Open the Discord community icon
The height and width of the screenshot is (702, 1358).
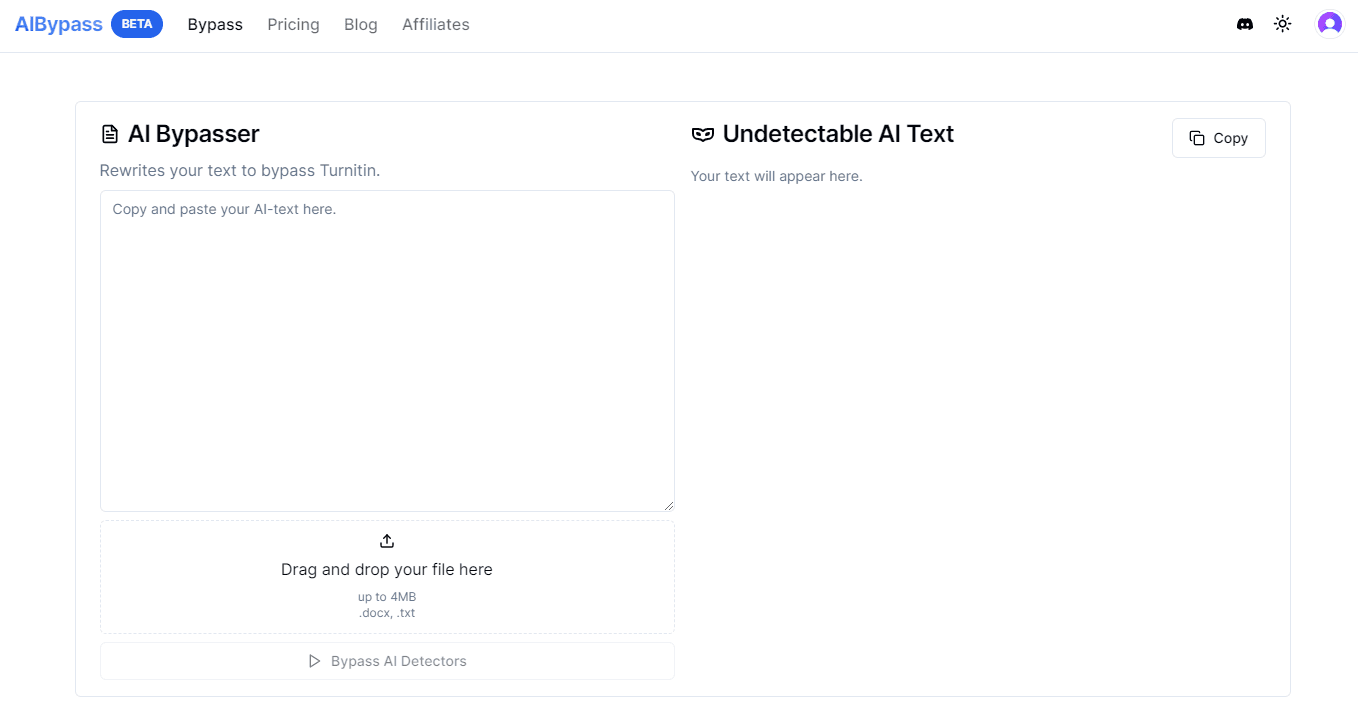[x=1245, y=24]
